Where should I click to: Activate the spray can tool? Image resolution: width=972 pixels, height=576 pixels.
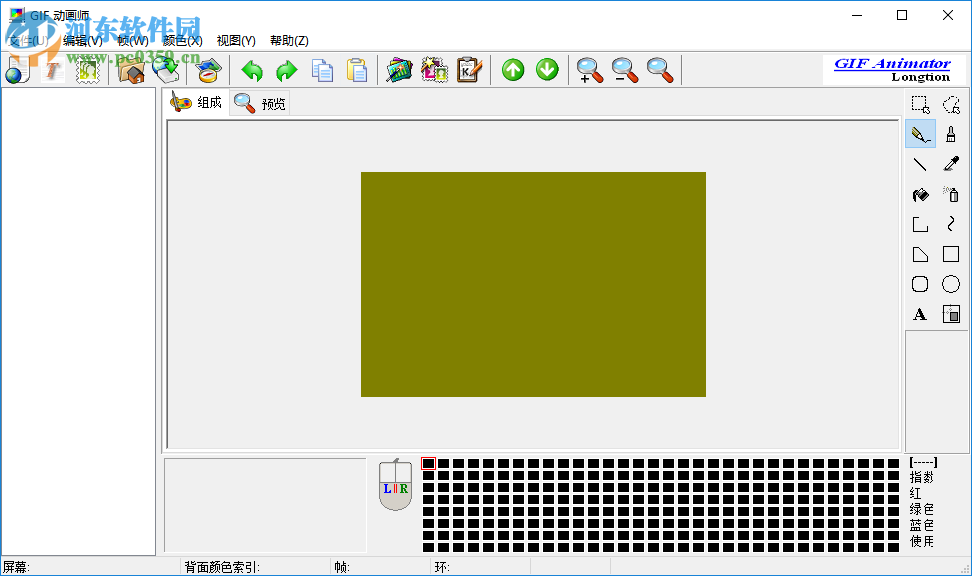tap(951, 195)
